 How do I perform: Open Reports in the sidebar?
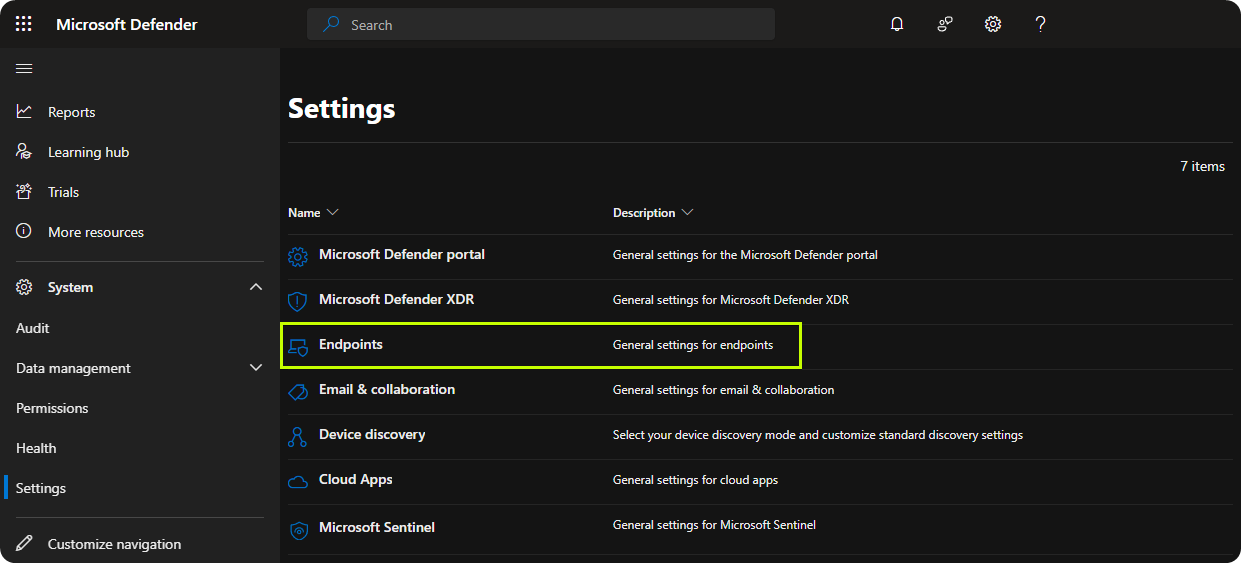pos(71,112)
